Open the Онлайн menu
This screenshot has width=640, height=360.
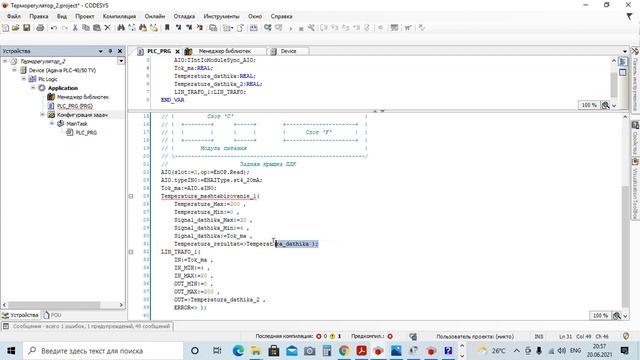click(155, 16)
